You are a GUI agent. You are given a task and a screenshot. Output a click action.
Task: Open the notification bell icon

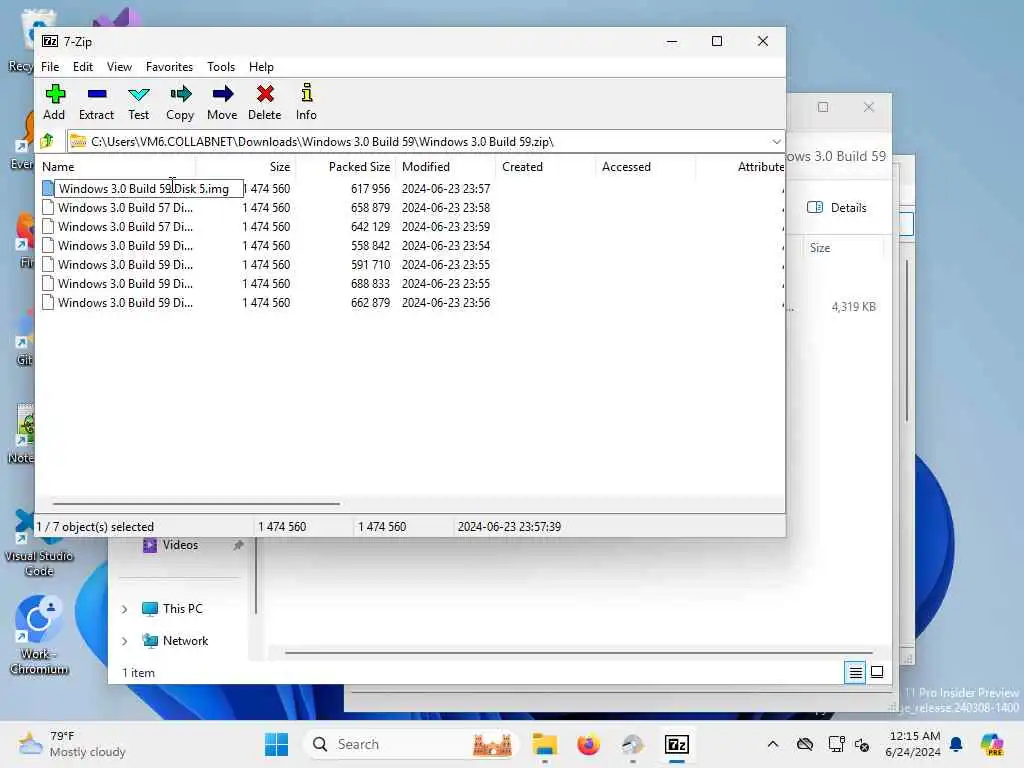[x=956, y=744]
